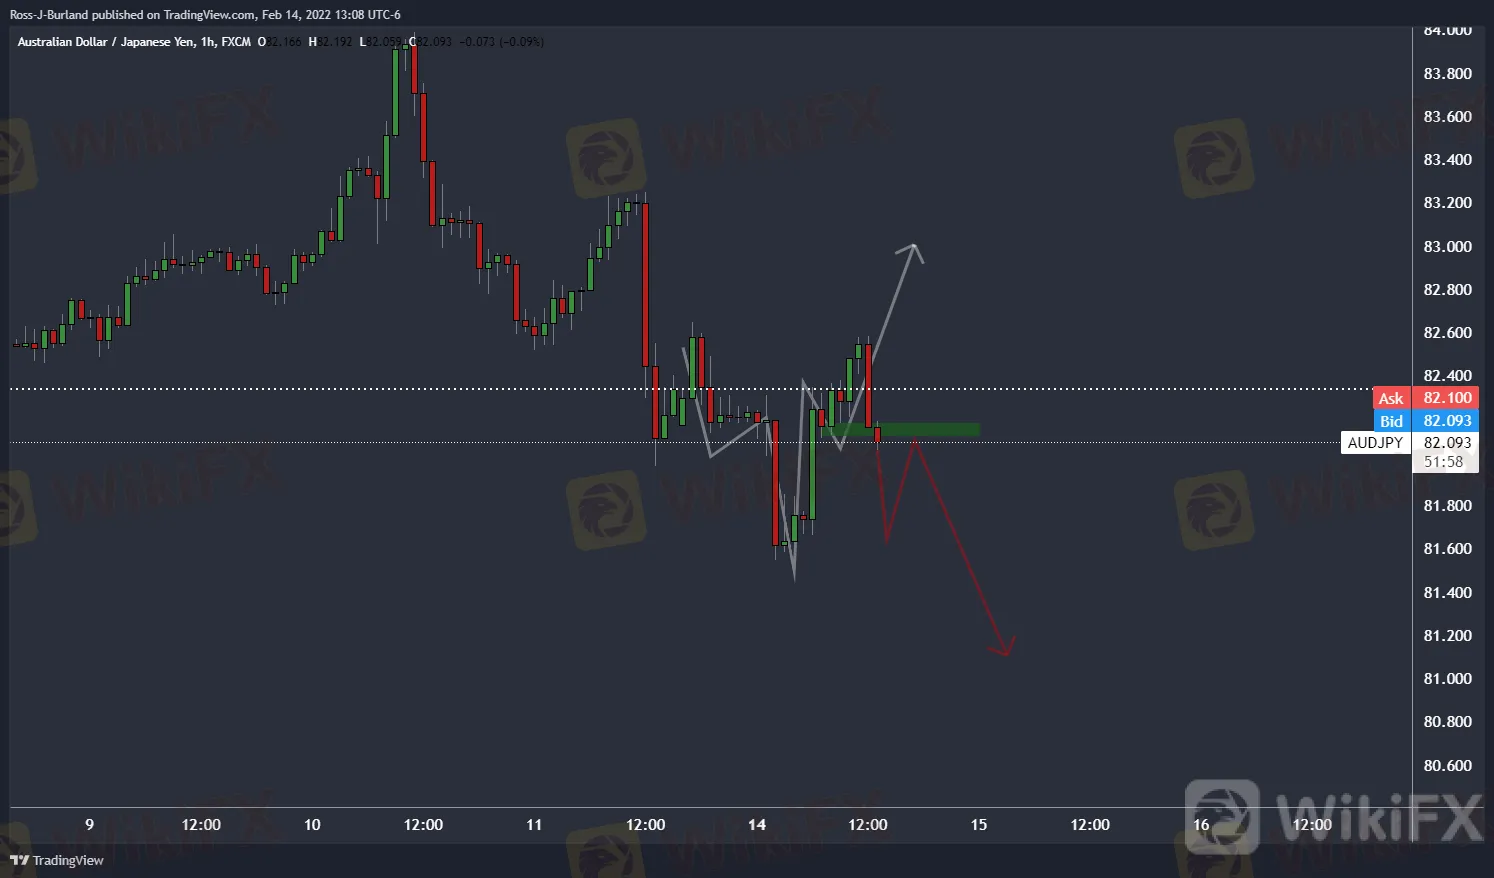Click the 12:00 label between dates 14 and 15
Screen dimensions: 1494x878
[868, 825]
